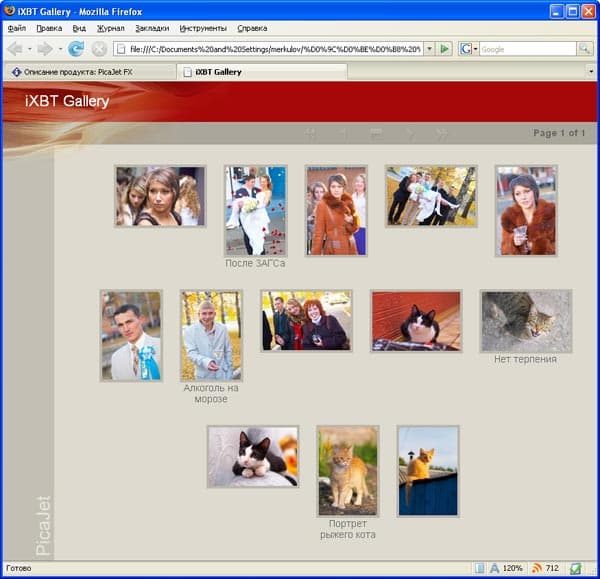The height and width of the screenshot is (579, 600).
Task: Open the Справка menu
Action: [252, 28]
